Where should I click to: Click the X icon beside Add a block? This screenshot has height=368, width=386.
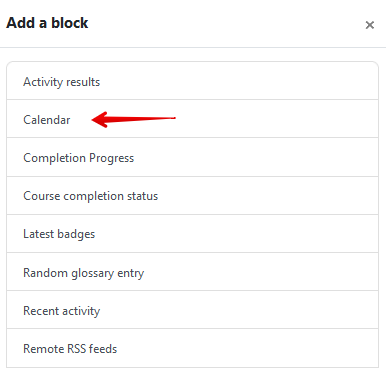[370, 25]
